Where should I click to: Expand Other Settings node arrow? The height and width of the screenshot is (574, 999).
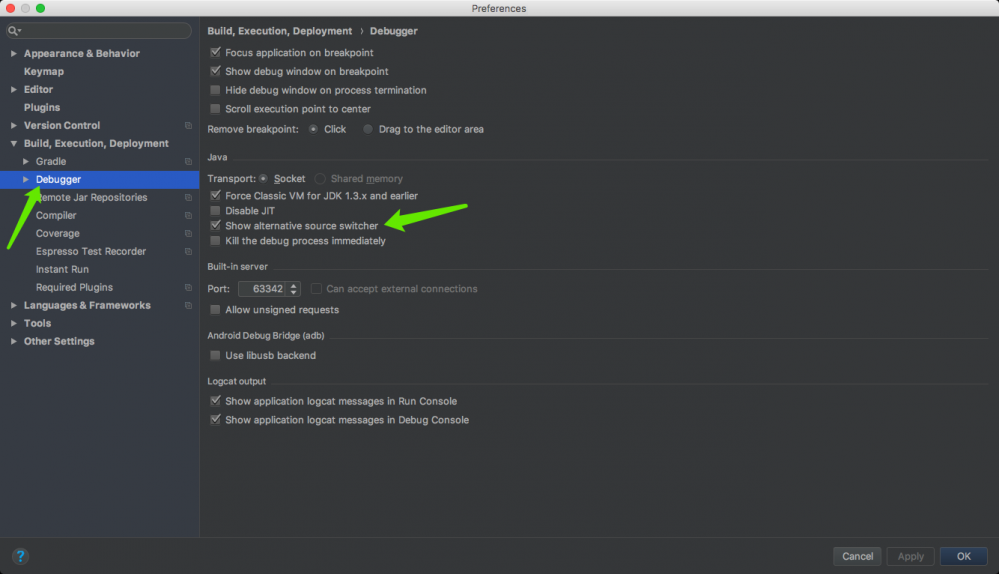[x=13, y=341]
